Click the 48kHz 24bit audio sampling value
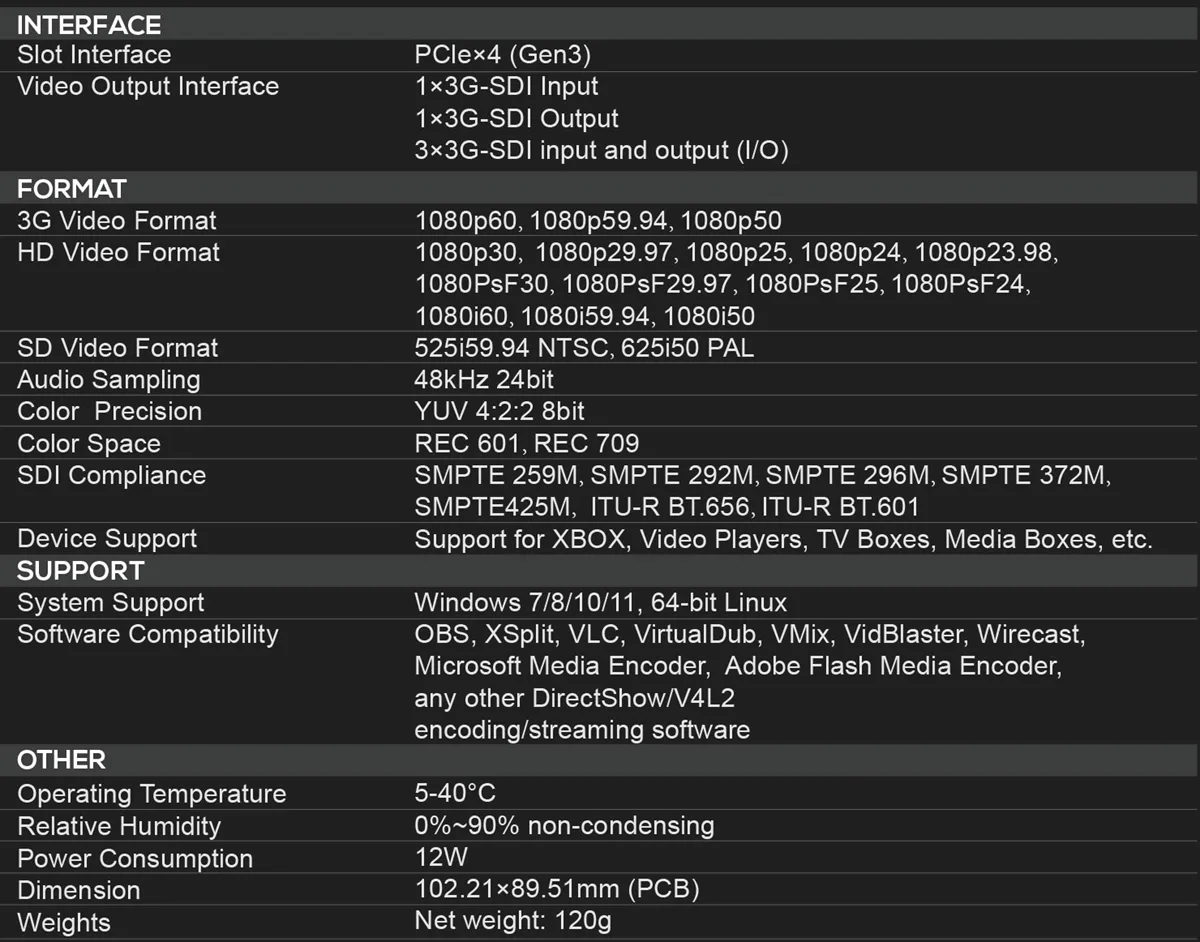The height and width of the screenshot is (942, 1200). (x=484, y=380)
